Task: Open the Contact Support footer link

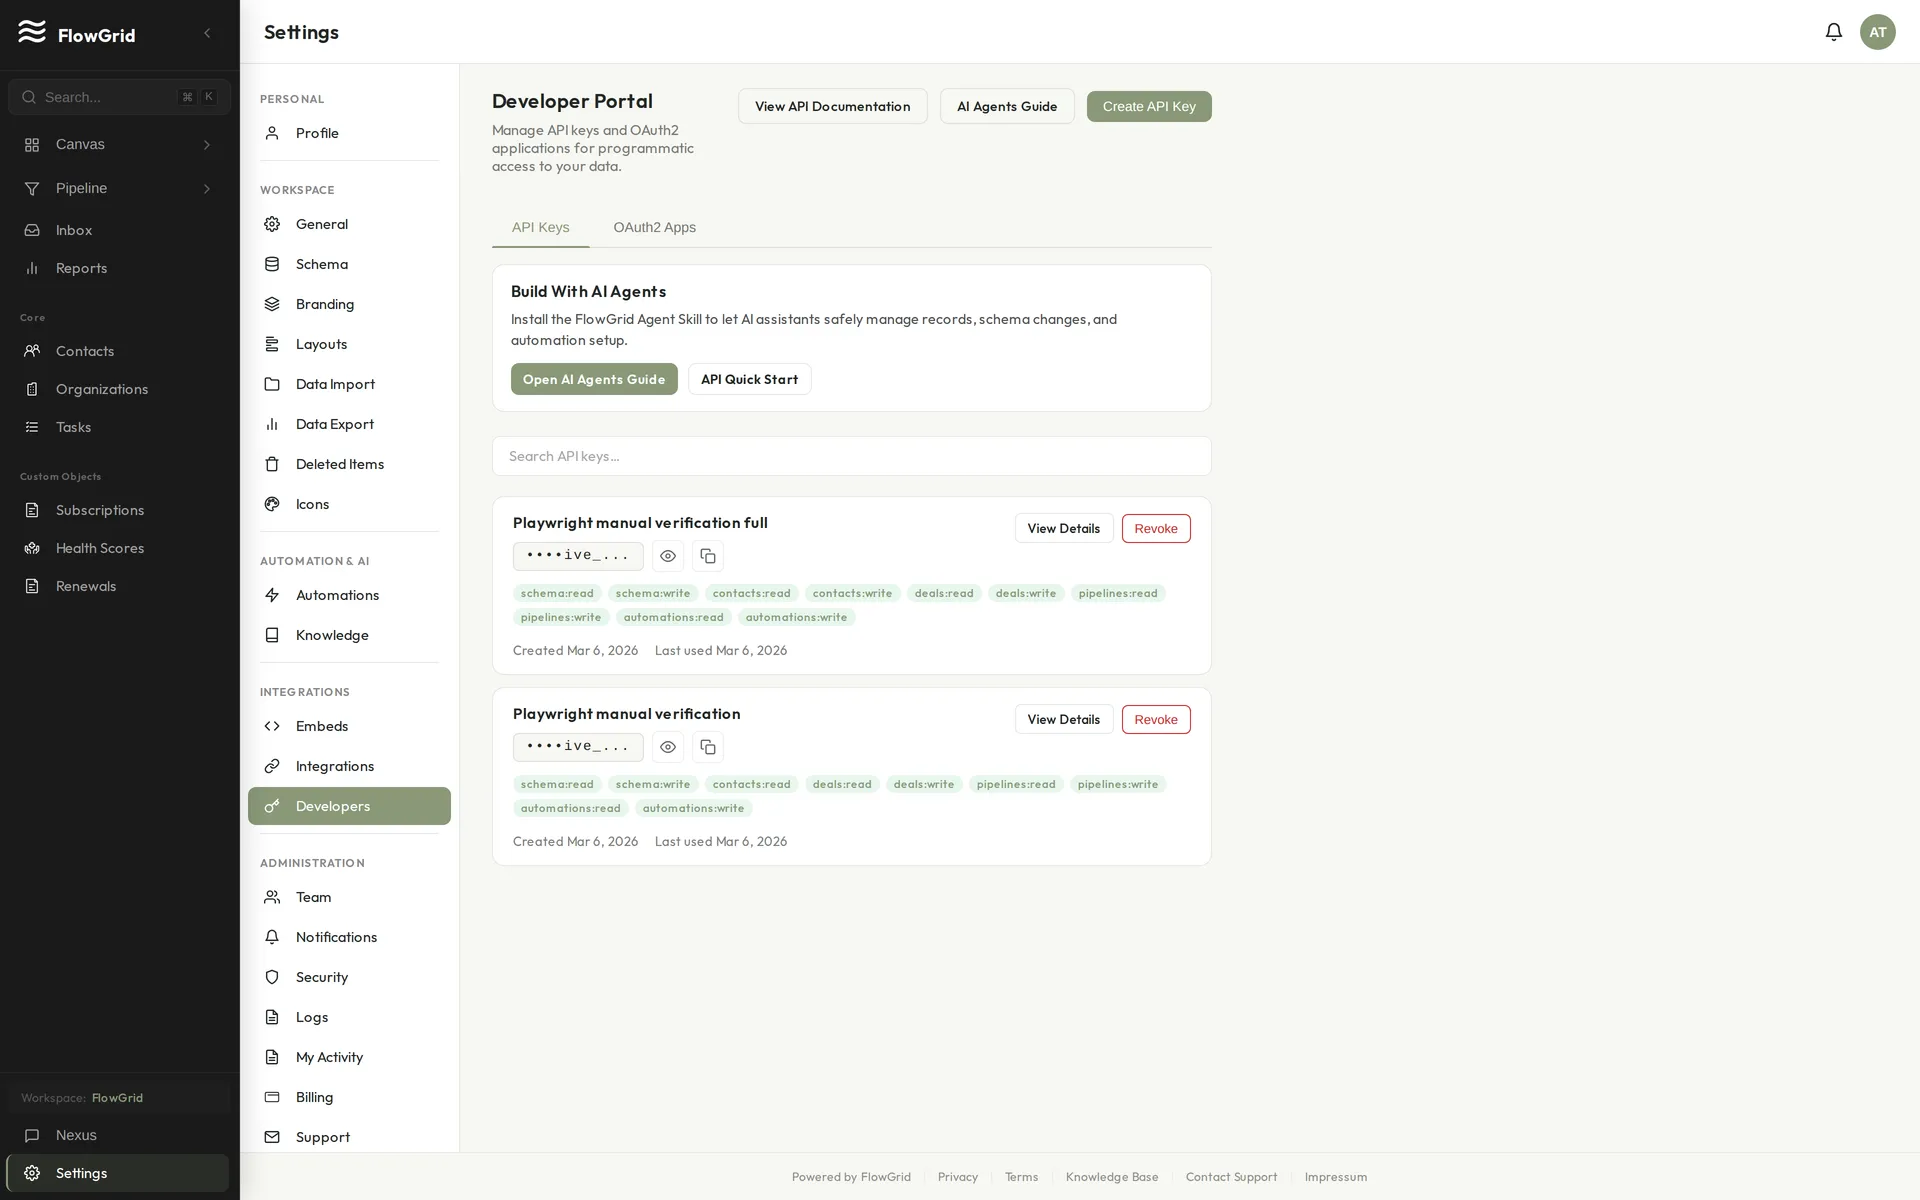Action: pyautogui.click(x=1231, y=1177)
